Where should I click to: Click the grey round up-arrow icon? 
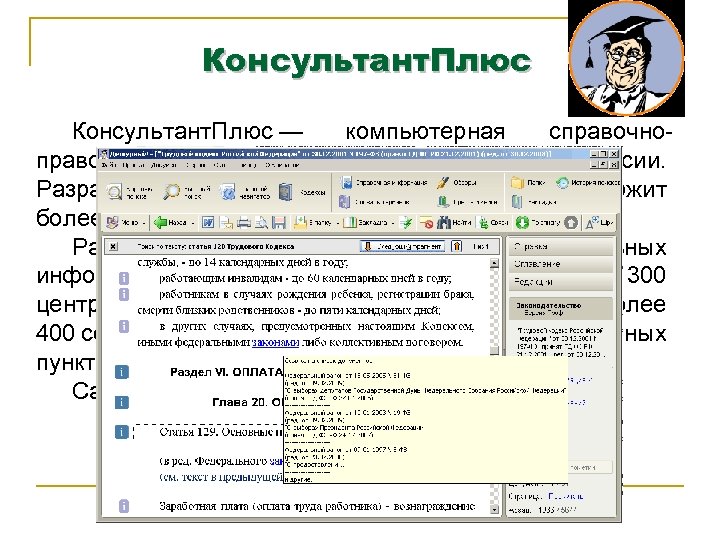571,223
